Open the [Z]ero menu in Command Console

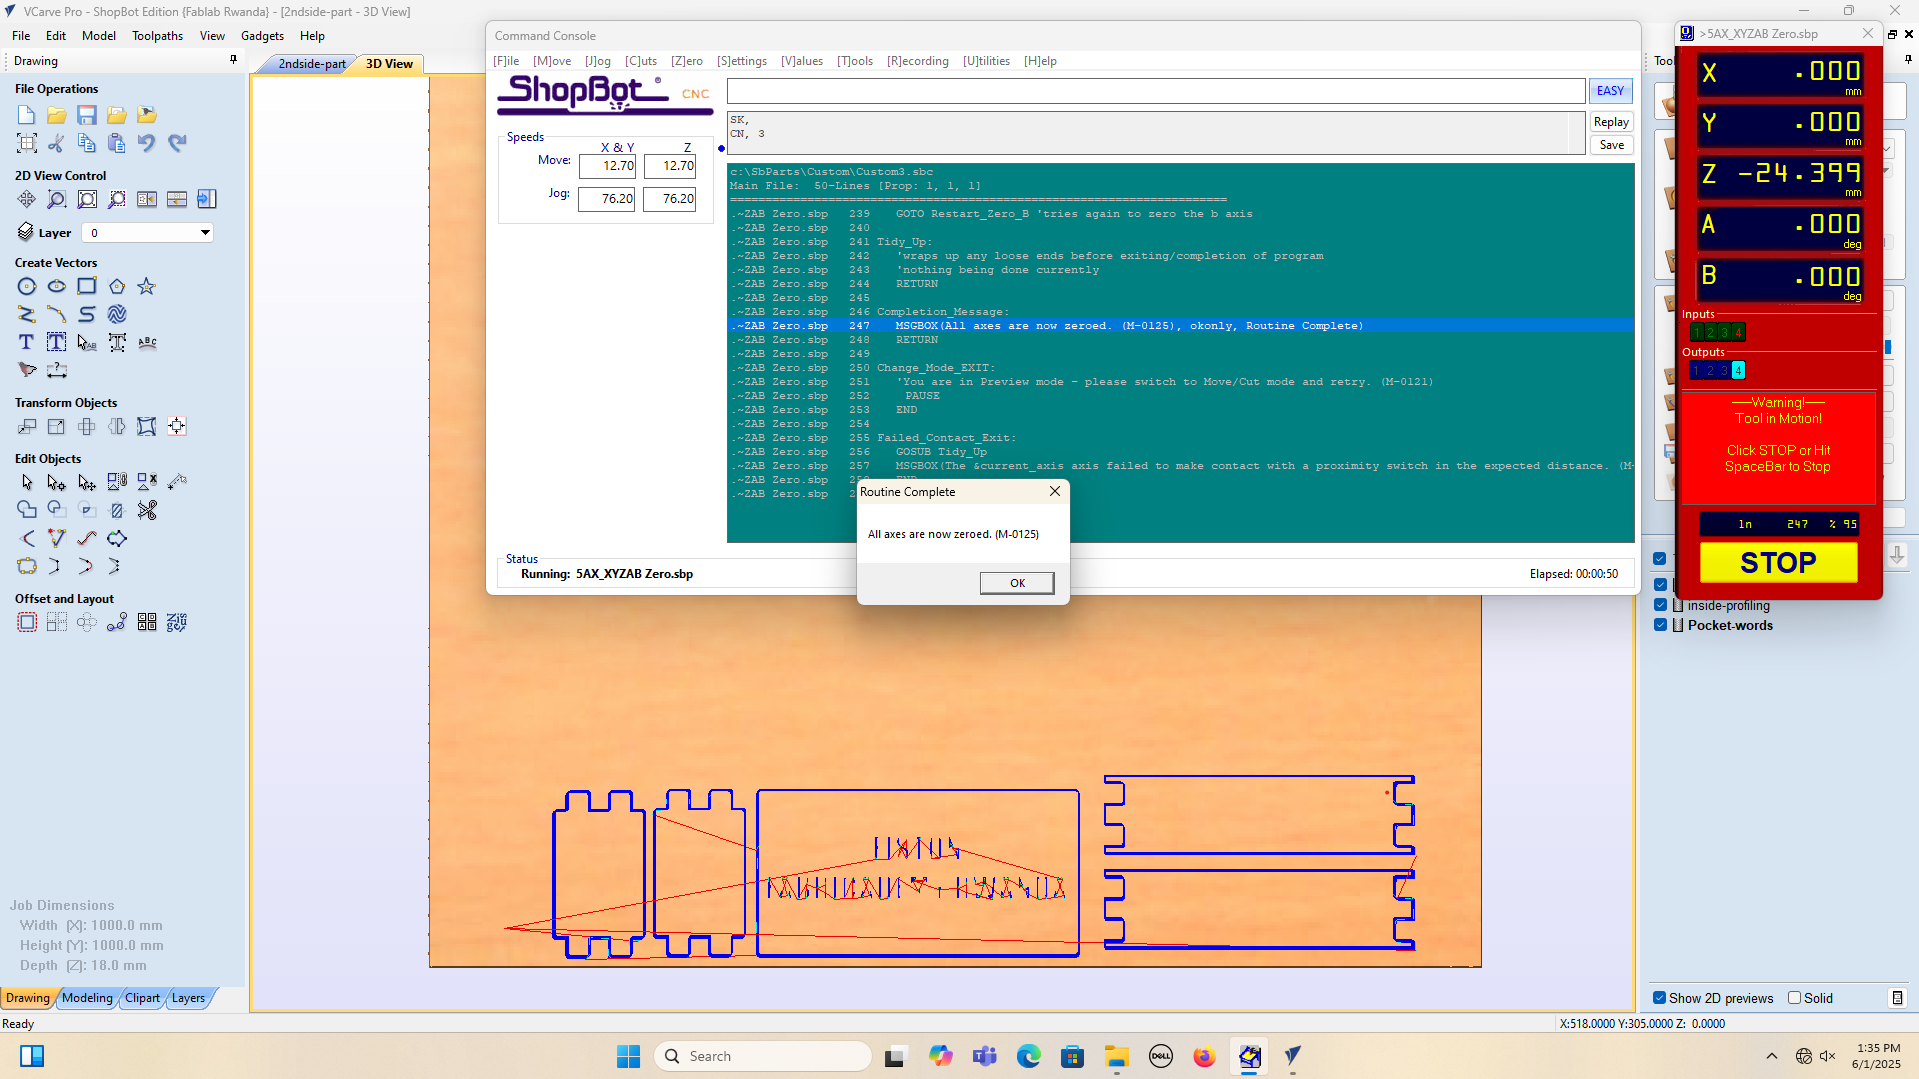687,61
